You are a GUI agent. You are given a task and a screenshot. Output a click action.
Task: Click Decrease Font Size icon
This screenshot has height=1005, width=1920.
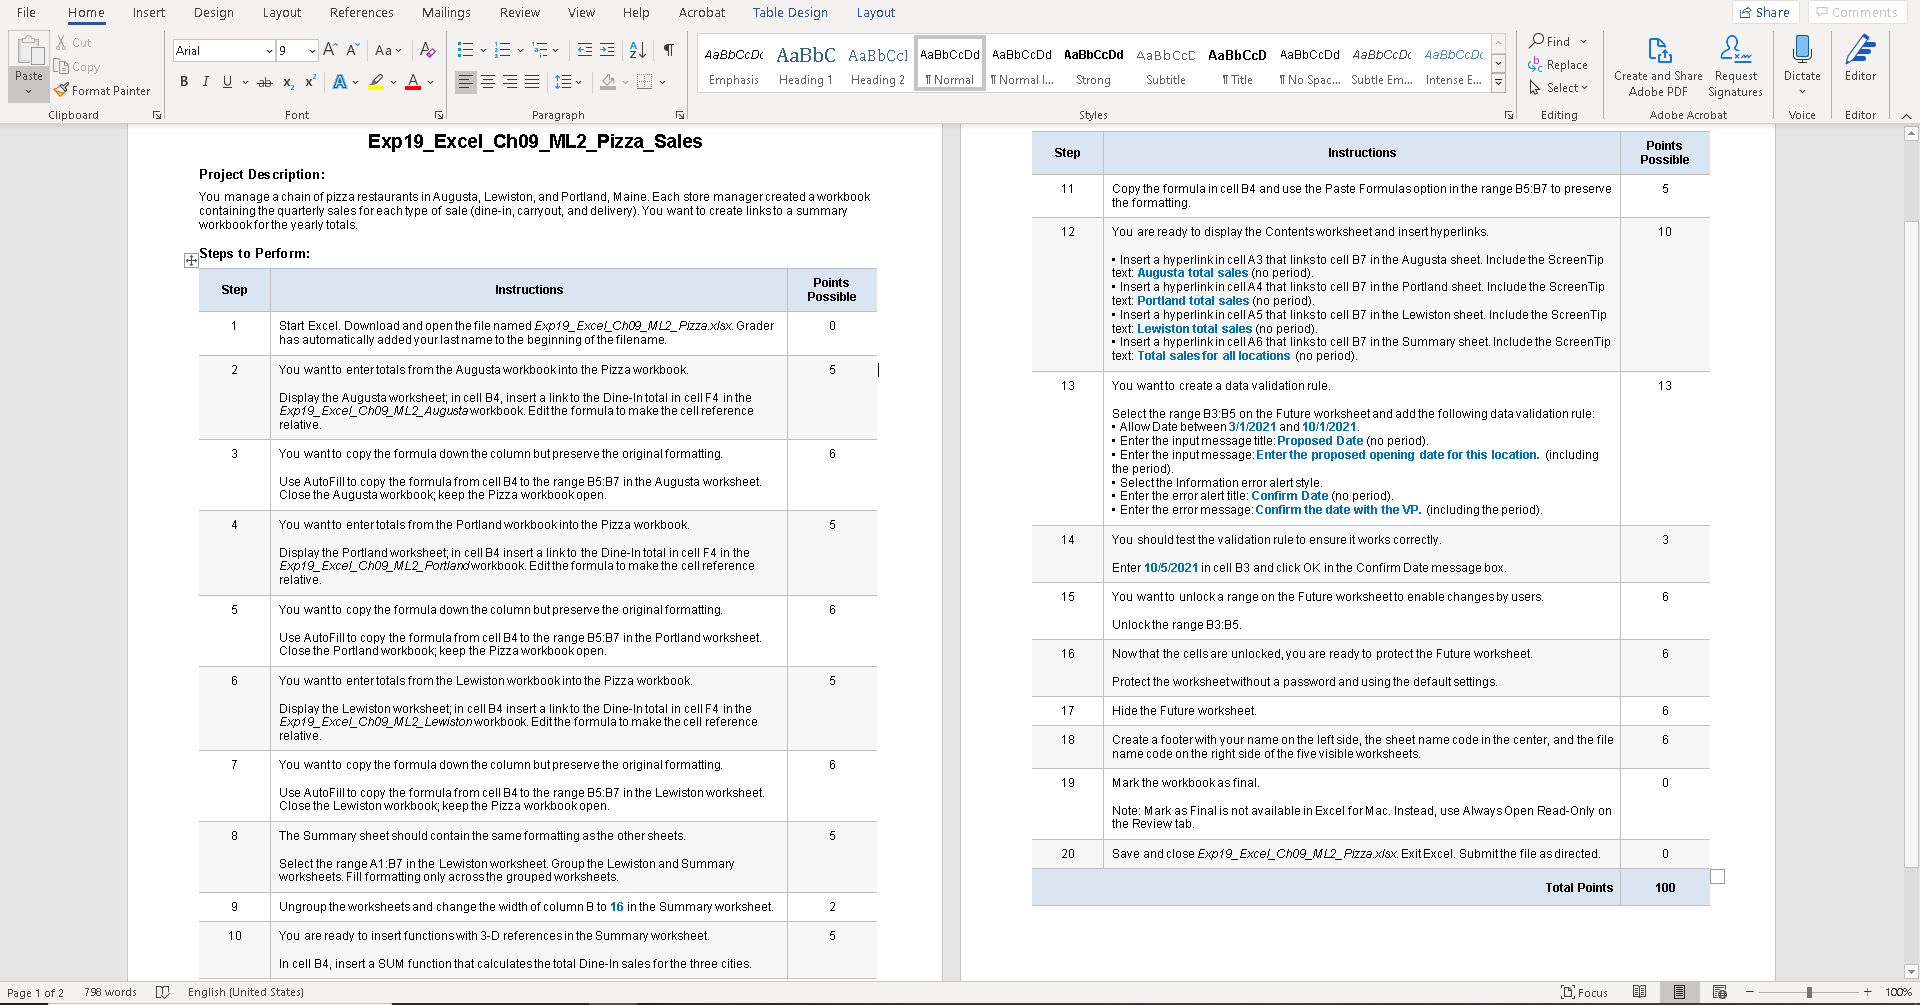353,50
